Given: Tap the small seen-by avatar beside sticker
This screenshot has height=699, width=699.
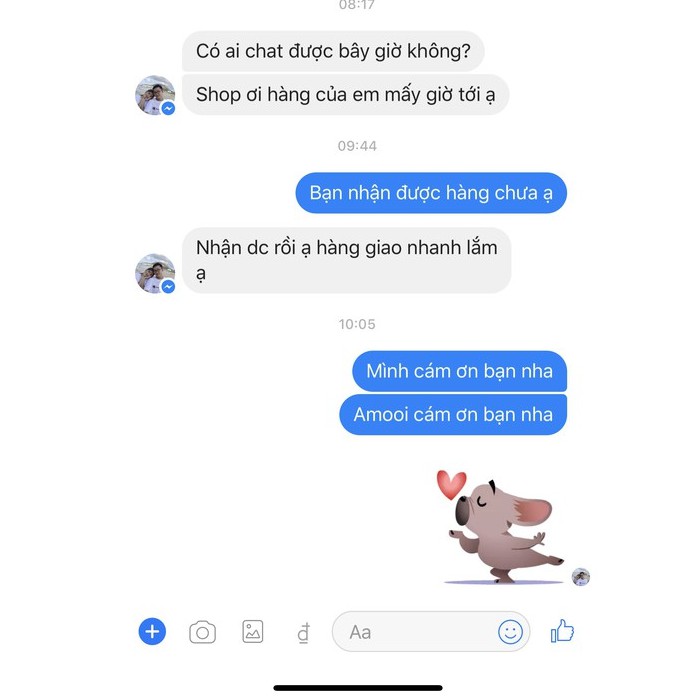Looking at the screenshot, I should coord(581,577).
